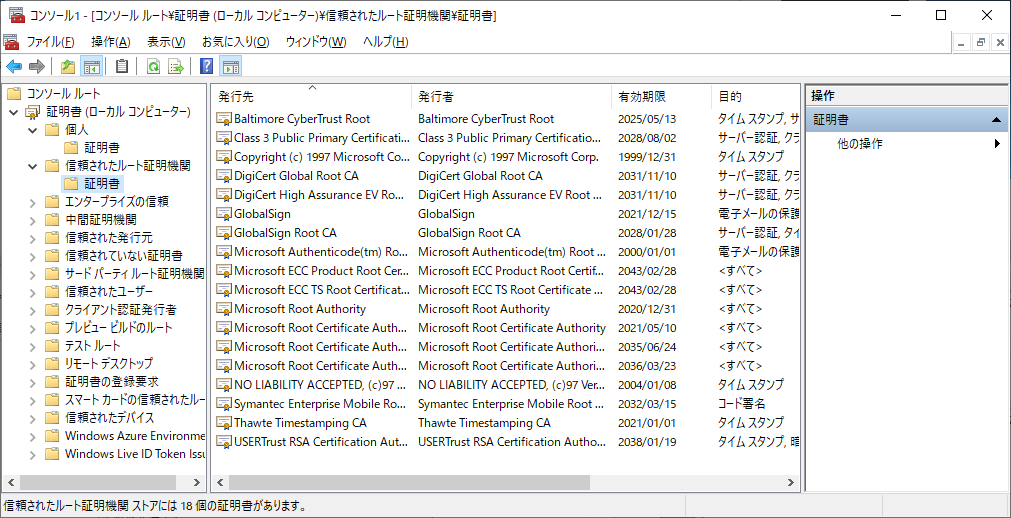Screen dimensions: 1011x518
Task: Refresh the certificate list
Action: (x=153, y=66)
